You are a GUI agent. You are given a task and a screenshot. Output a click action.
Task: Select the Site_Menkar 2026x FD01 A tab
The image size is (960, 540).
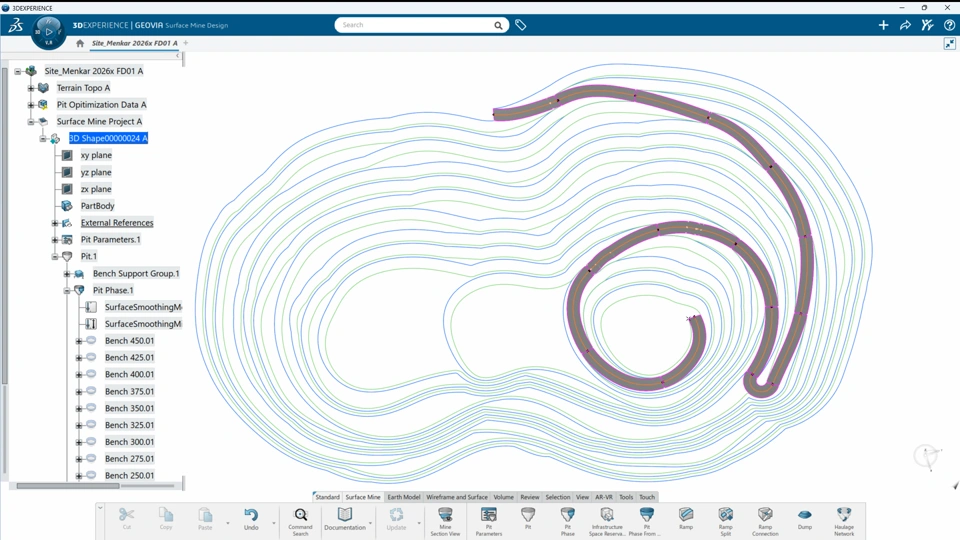134,43
